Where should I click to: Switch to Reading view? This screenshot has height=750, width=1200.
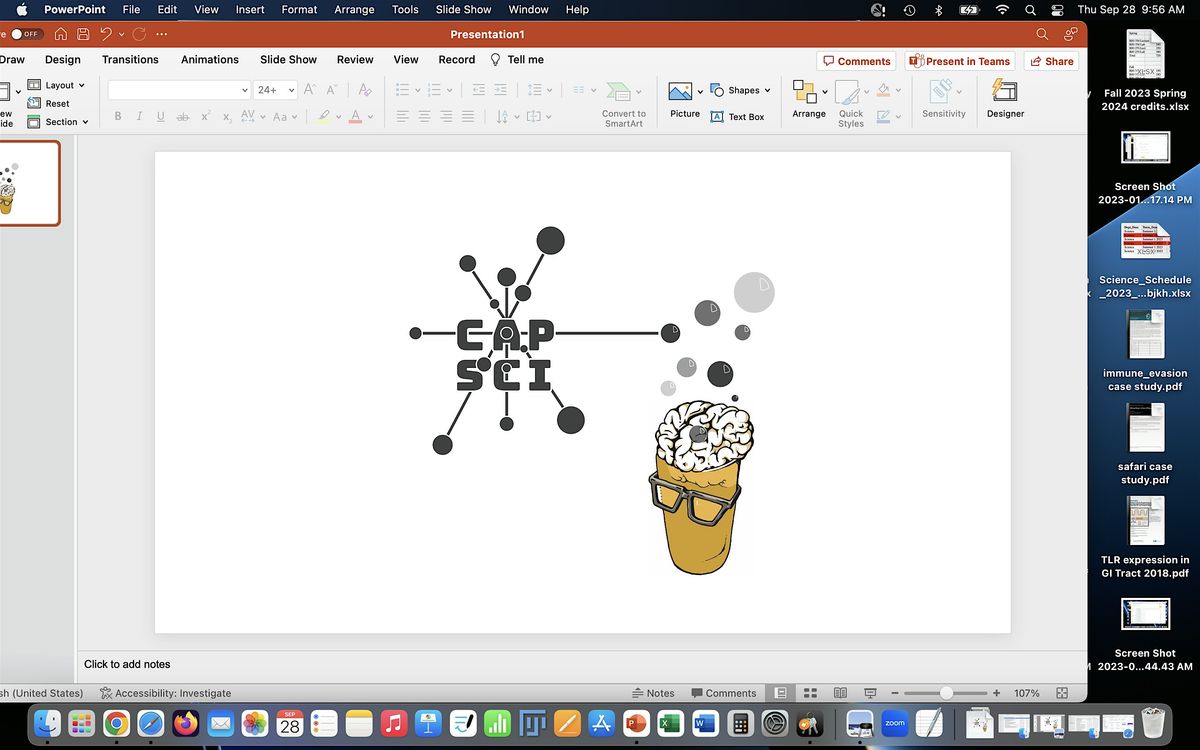(841, 693)
